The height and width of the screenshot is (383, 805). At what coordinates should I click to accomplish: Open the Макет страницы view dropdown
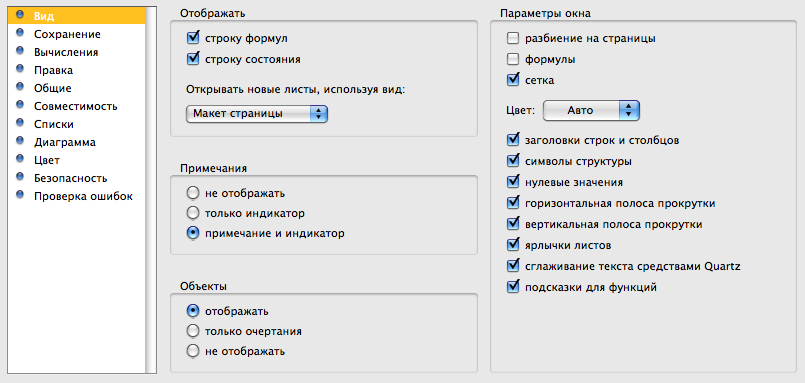click(257, 114)
